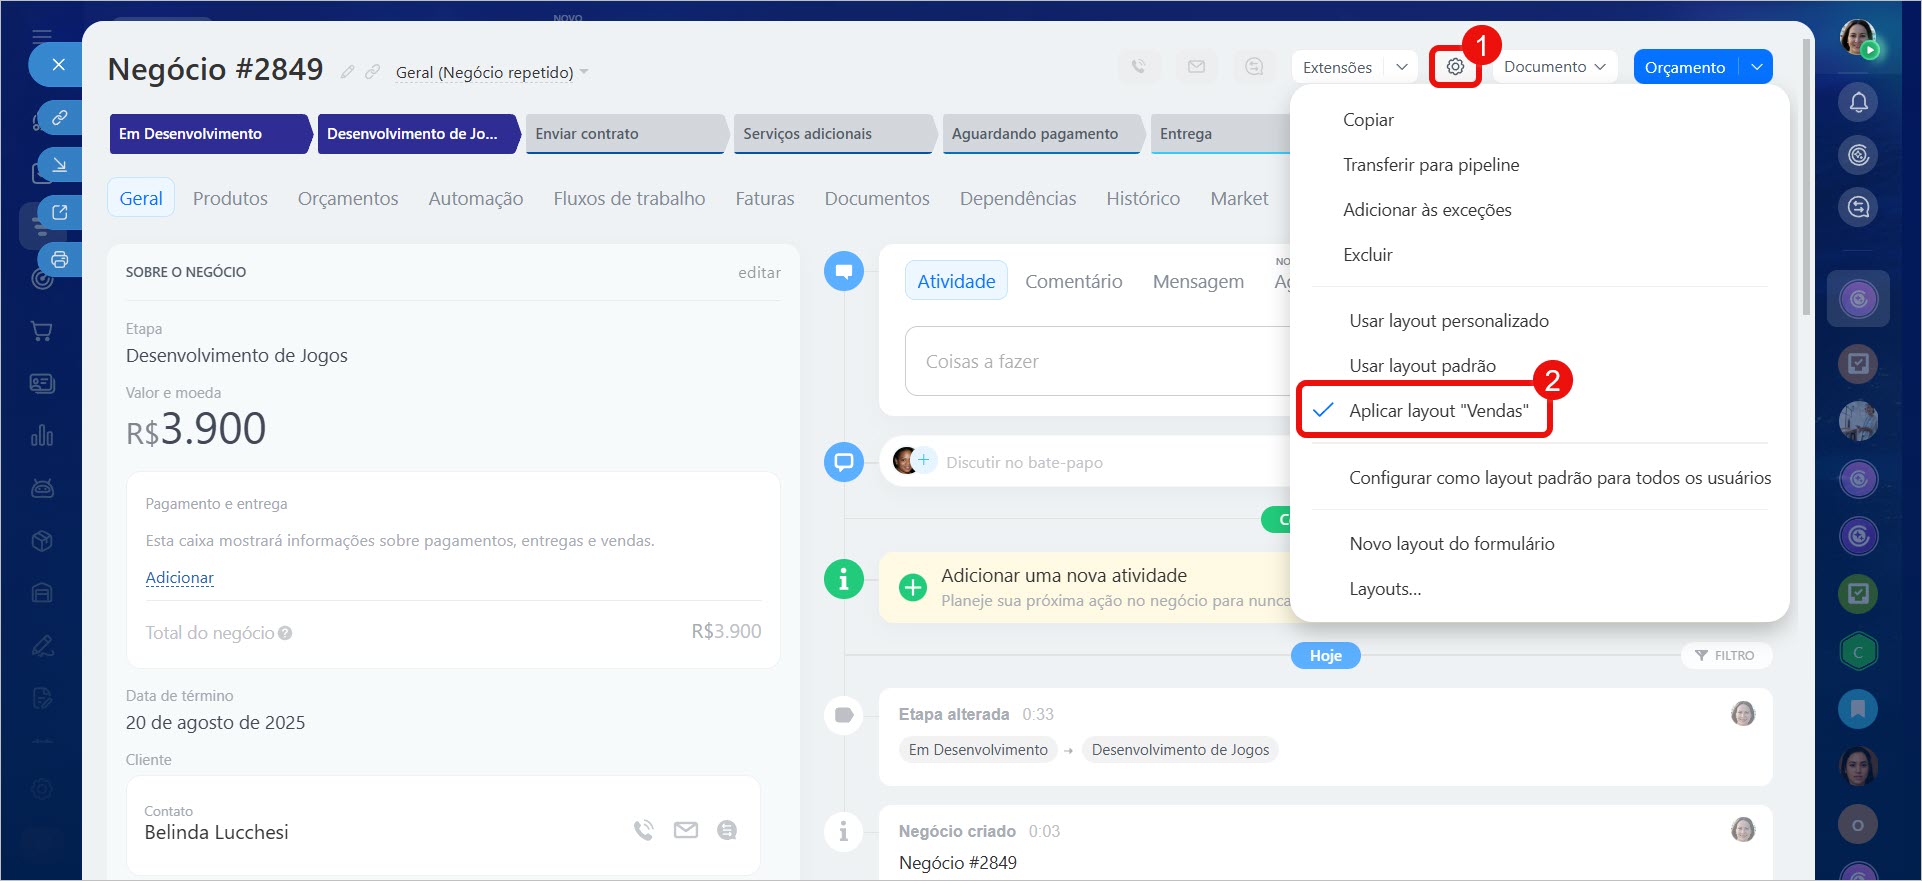The width and height of the screenshot is (1922, 881).
Task: Click the Adicionar payment link
Action: pyautogui.click(x=179, y=578)
